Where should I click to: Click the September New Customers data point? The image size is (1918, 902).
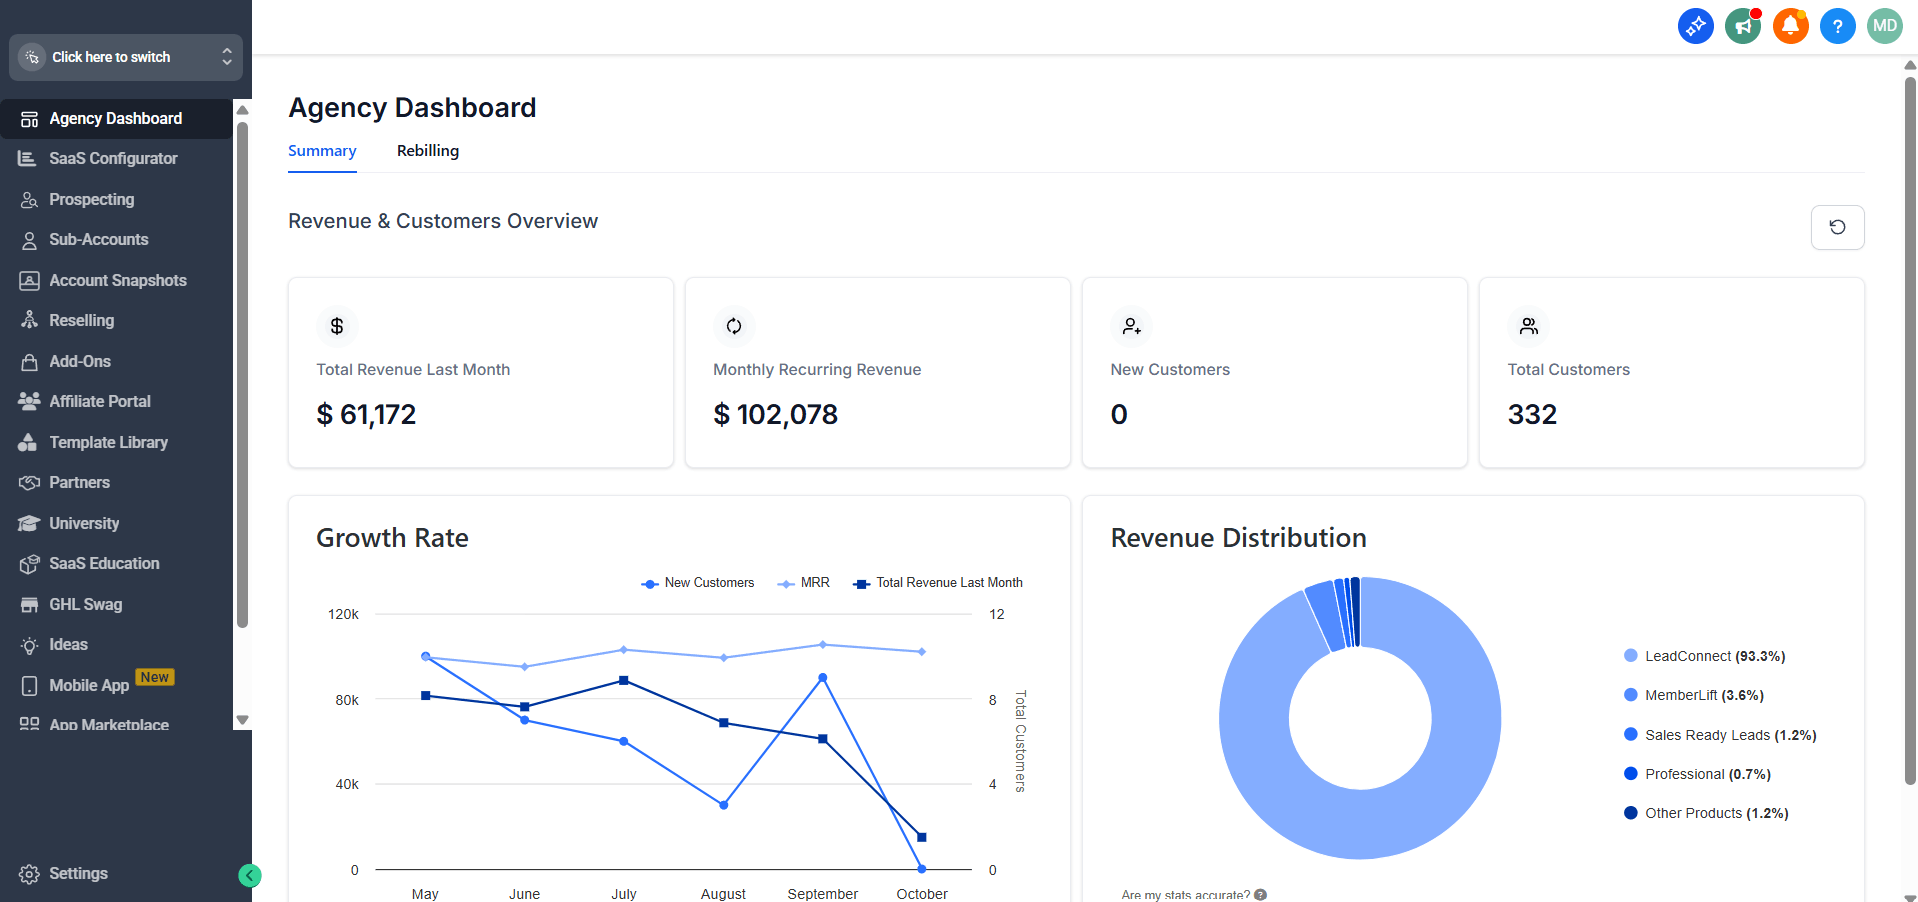(823, 678)
